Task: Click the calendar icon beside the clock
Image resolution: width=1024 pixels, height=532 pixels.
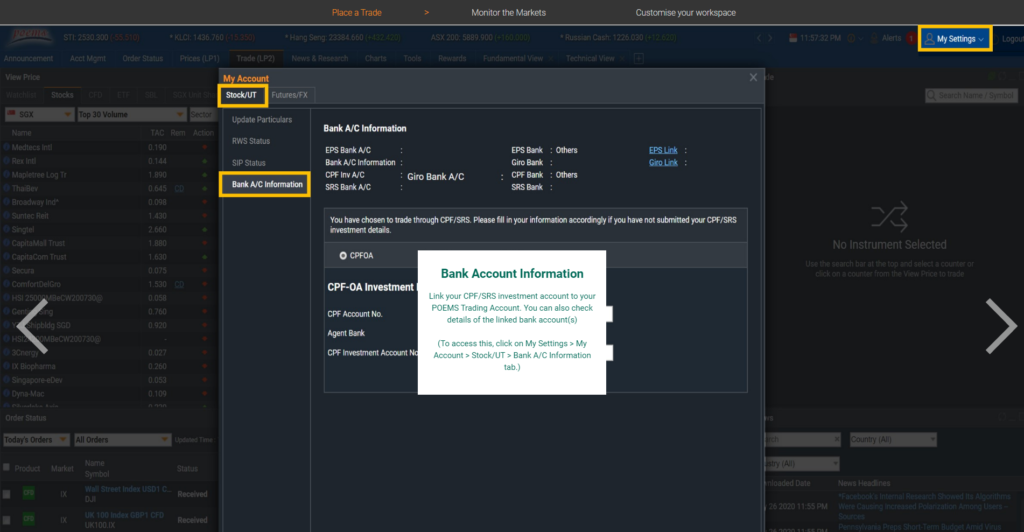Action: coord(793,39)
